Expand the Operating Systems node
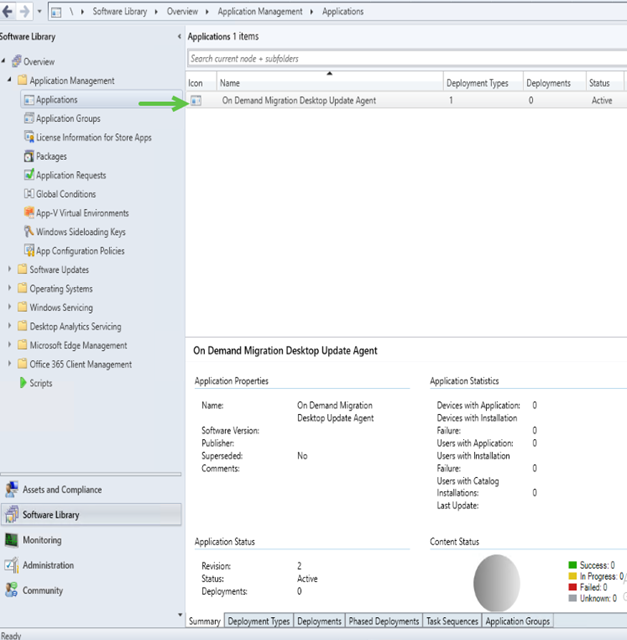 point(9,288)
